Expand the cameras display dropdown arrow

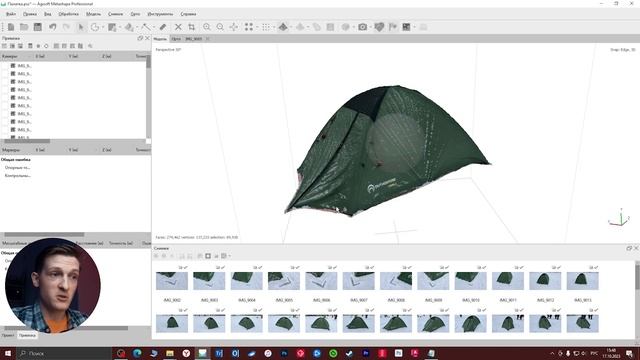tap(370, 27)
